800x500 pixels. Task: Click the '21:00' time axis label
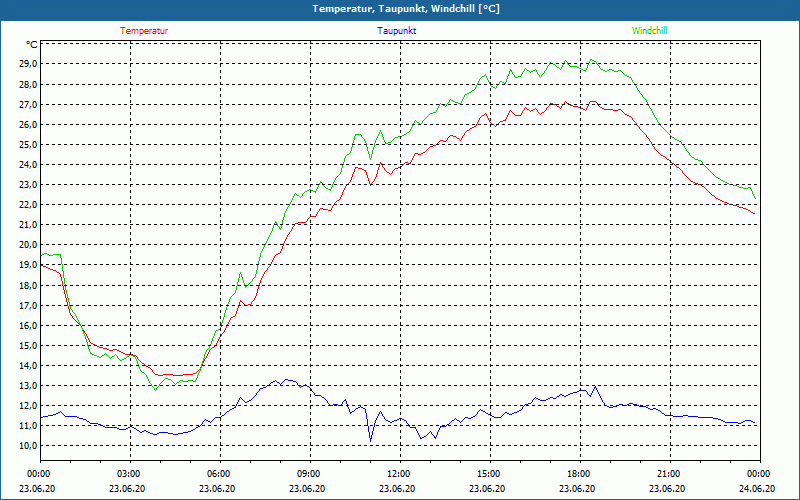click(x=670, y=474)
